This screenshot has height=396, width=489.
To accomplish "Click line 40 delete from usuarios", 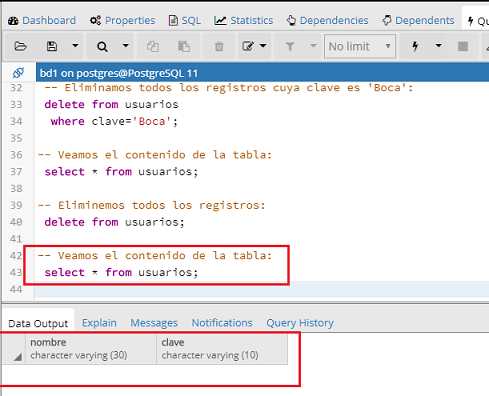I will coord(114,222).
